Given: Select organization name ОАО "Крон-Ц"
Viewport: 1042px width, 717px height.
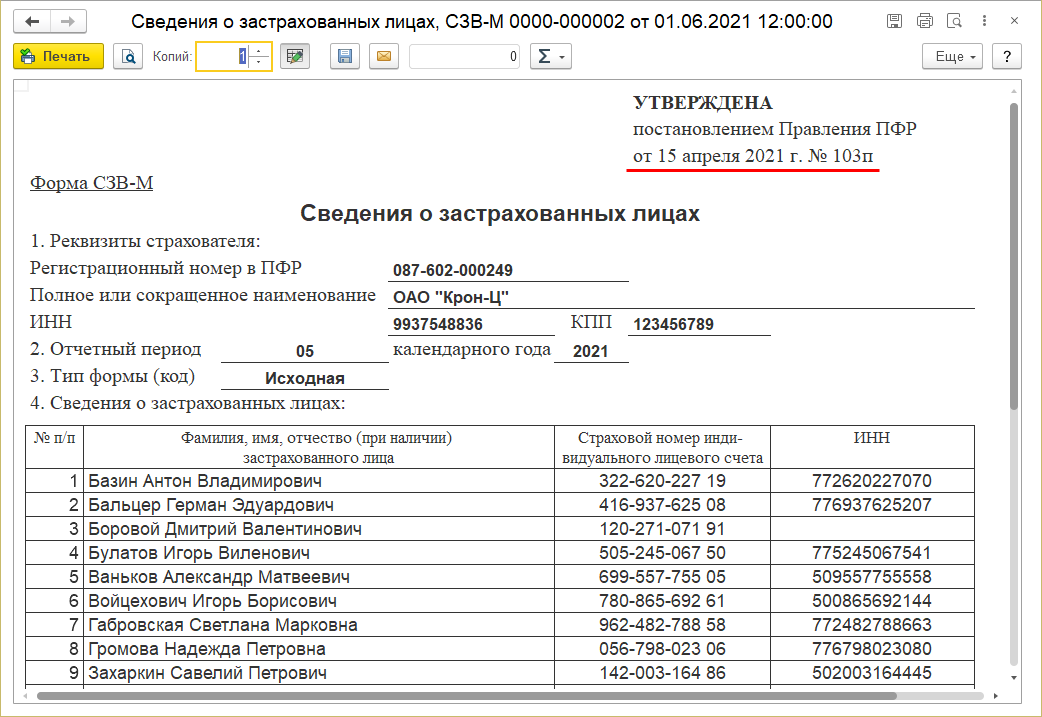Looking at the screenshot, I should 451,297.
